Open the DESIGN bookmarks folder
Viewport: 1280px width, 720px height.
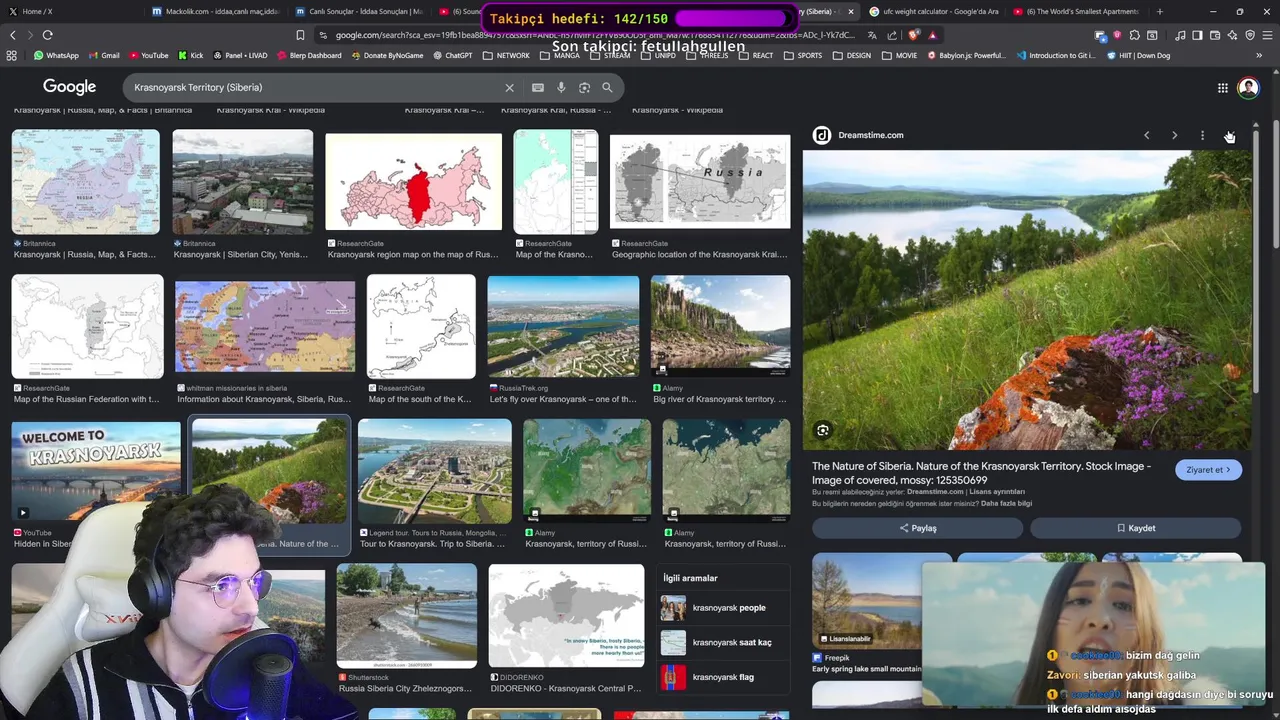tap(852, 56)
